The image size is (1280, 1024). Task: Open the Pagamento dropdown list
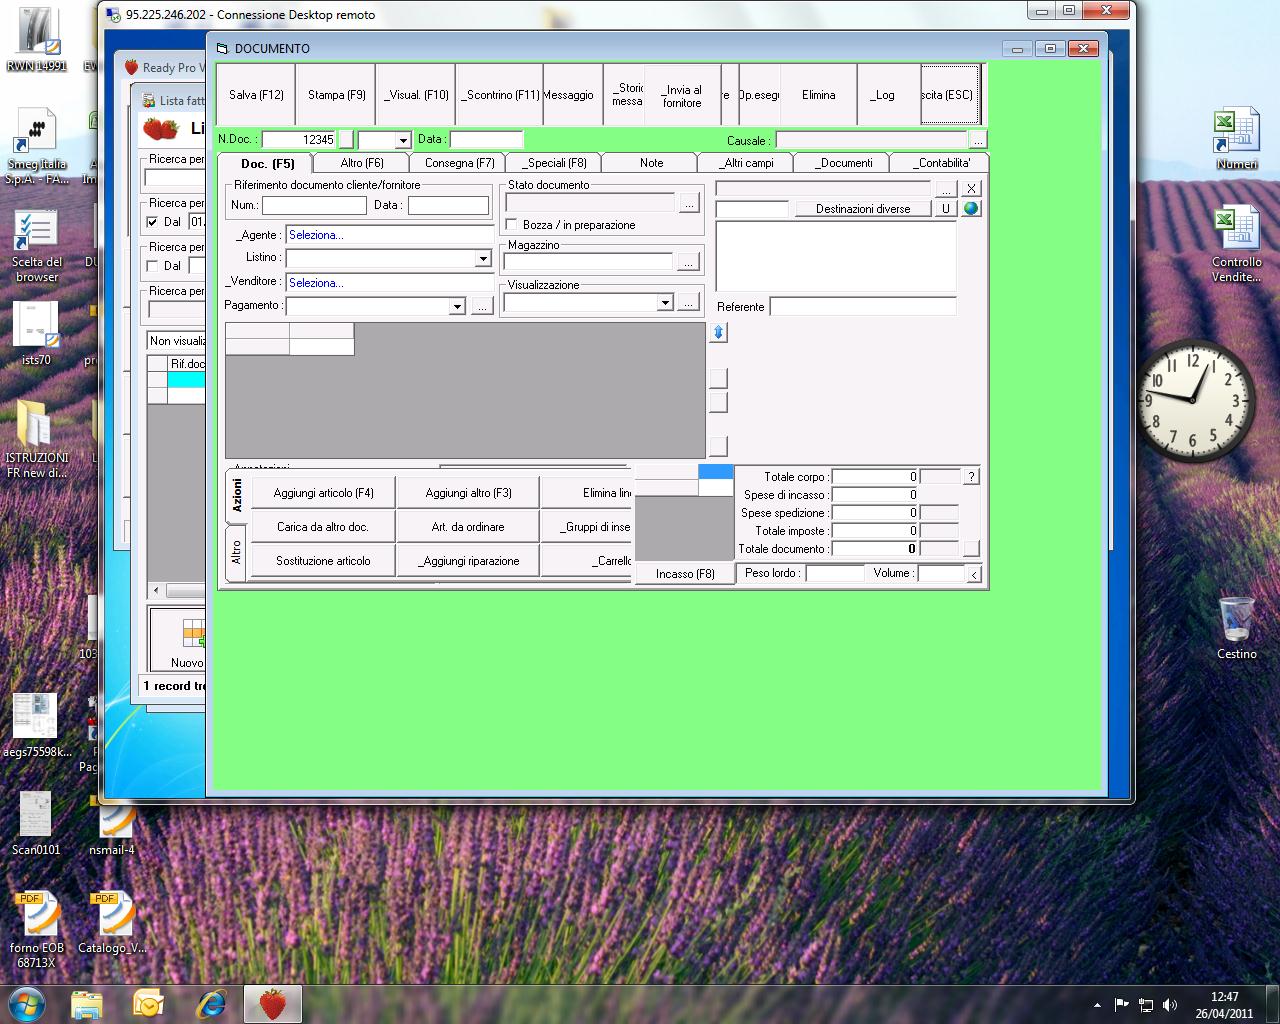point(457,306)
